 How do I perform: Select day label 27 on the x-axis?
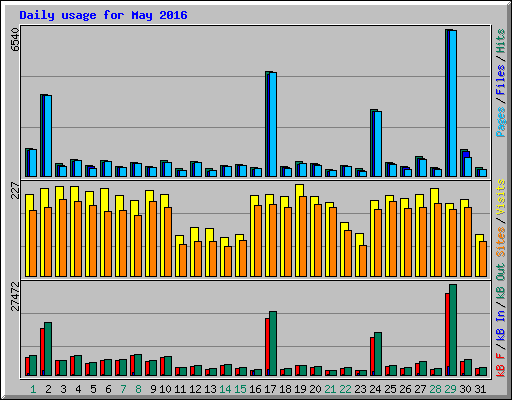[x=420, y=389]
